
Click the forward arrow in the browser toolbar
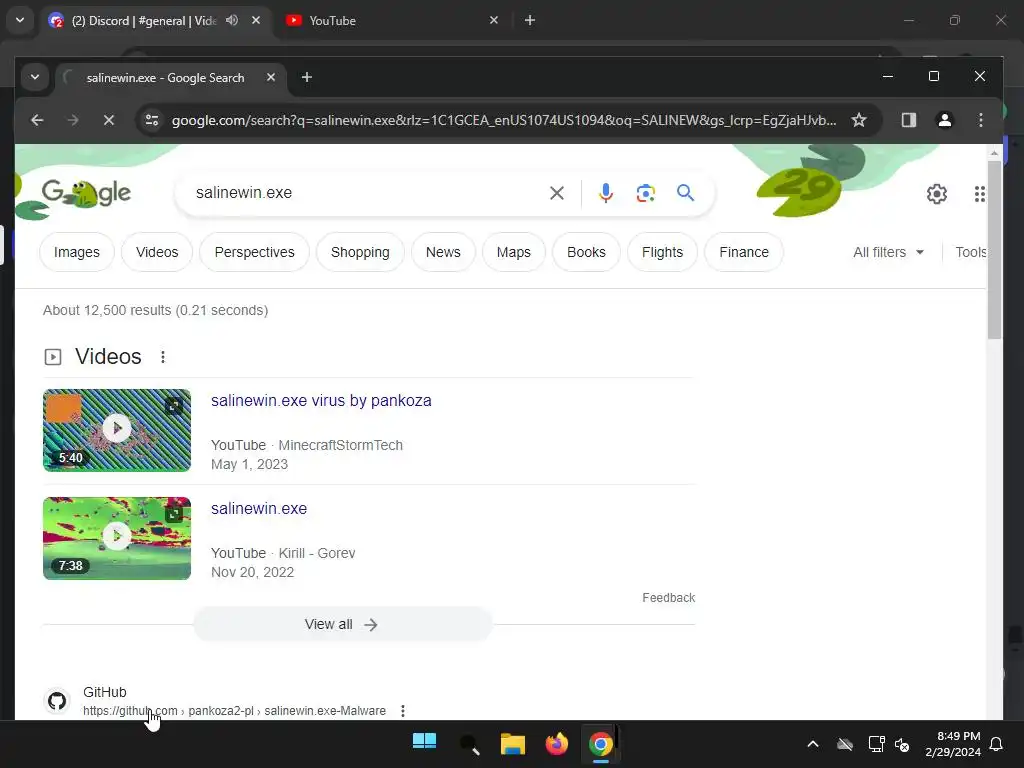(73, 120)
